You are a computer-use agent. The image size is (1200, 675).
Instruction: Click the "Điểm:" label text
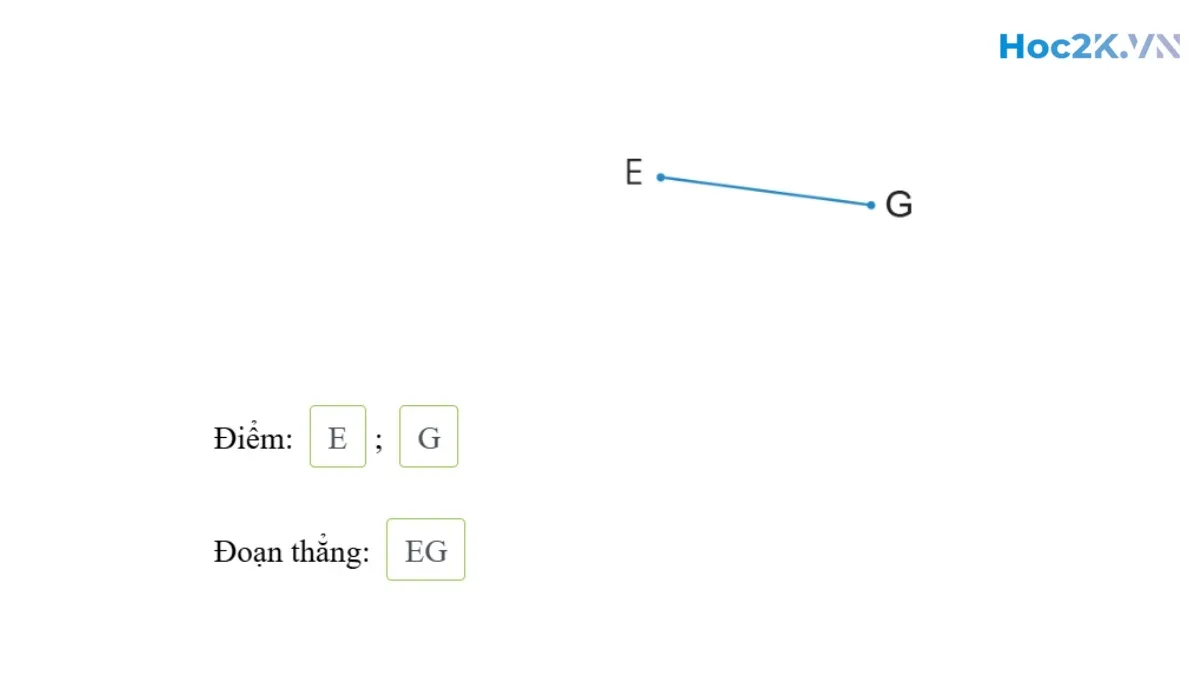coord(253,438)
